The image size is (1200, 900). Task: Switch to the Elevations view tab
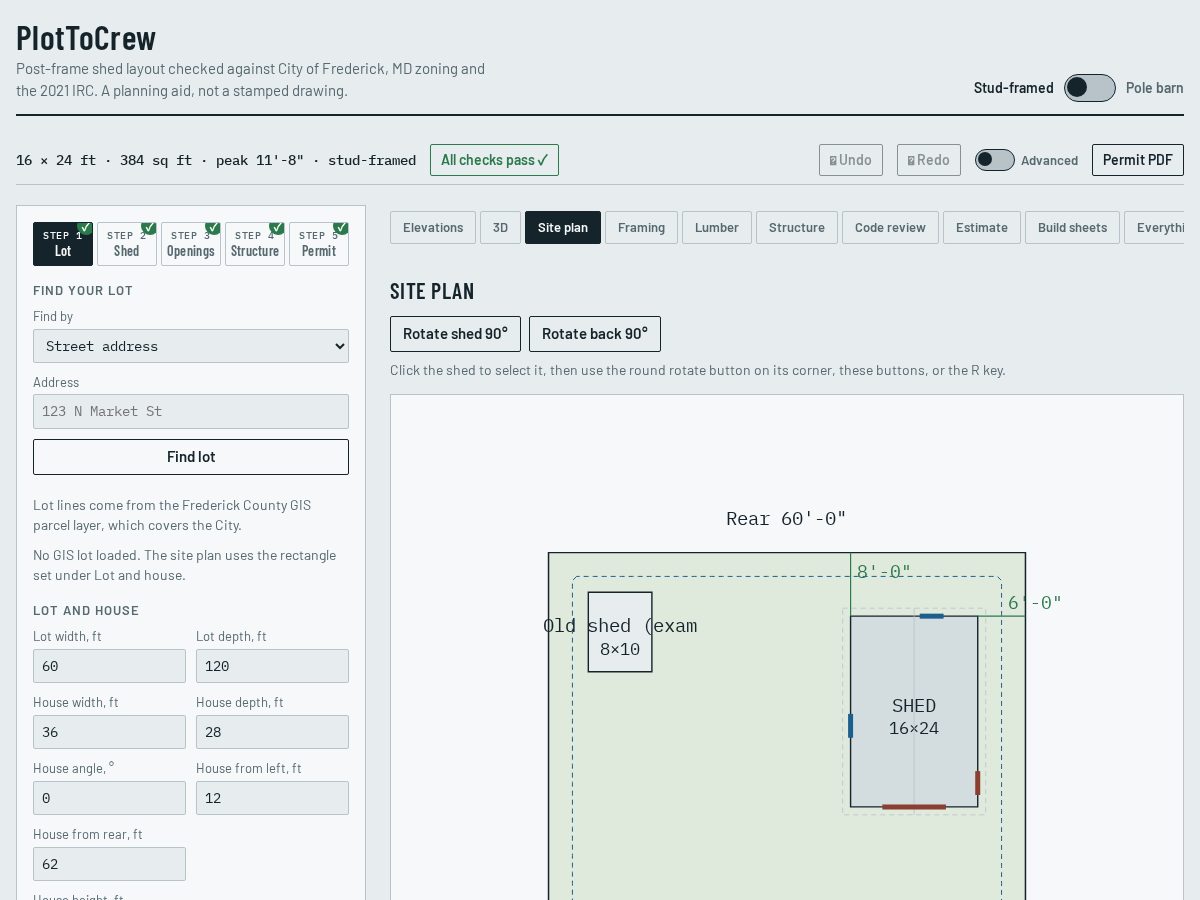tap(433, 228)
